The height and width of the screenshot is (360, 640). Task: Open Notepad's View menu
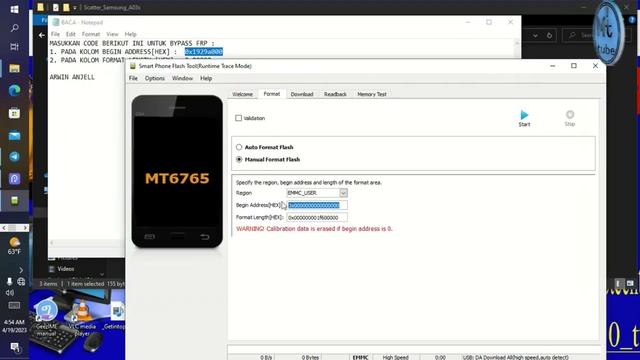tap(112, 34)
